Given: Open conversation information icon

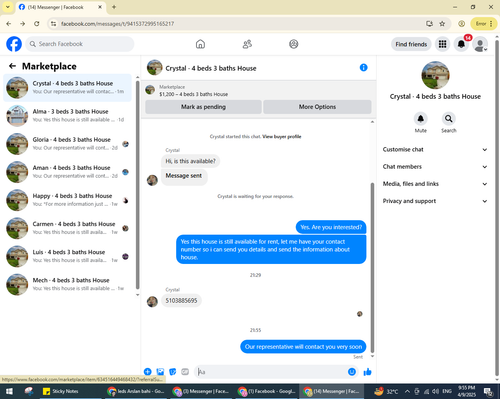Looking at the screenshot, I should click(x=363, y=68).
